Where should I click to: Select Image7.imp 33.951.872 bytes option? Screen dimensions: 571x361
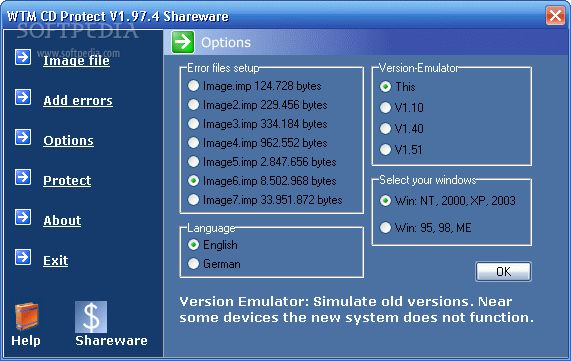coord(265,200)
